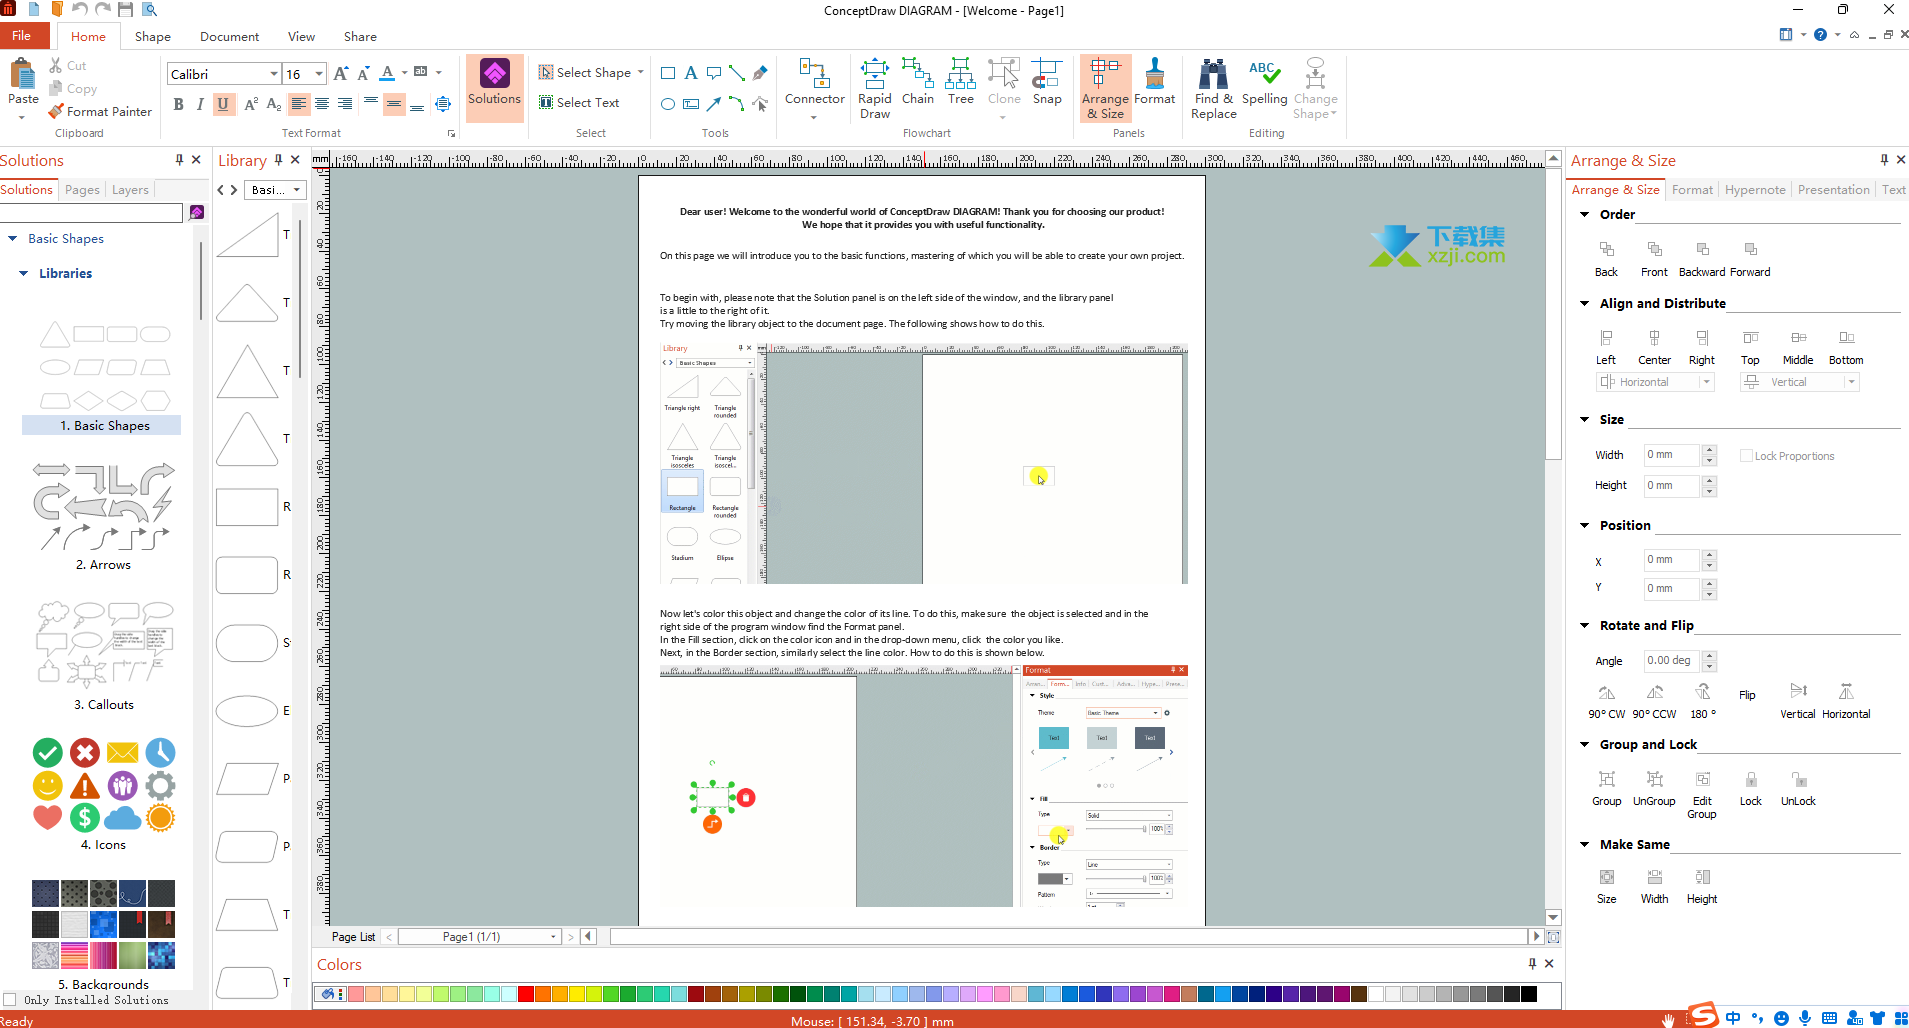Enable the Lock Proportions checkbox

coord(1746,456)
